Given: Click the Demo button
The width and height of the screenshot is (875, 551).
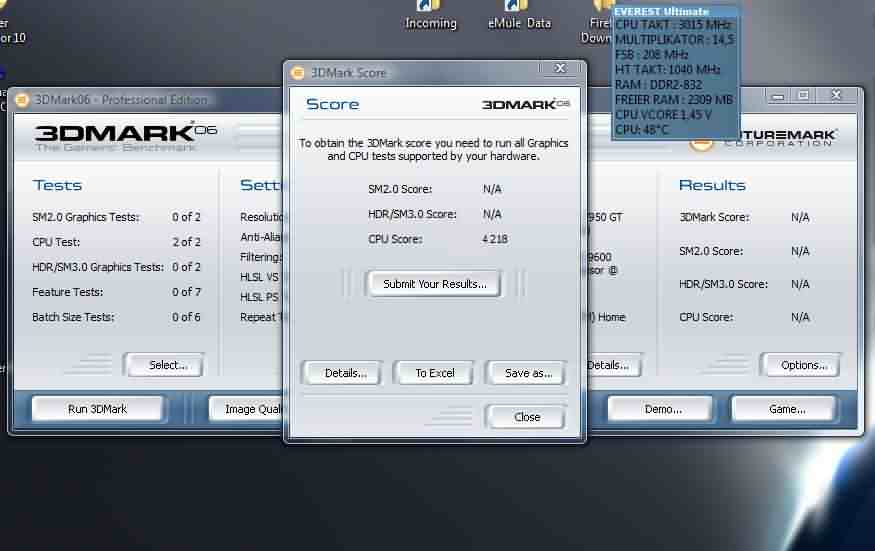Looking at the screenshot, I should 662,409.
